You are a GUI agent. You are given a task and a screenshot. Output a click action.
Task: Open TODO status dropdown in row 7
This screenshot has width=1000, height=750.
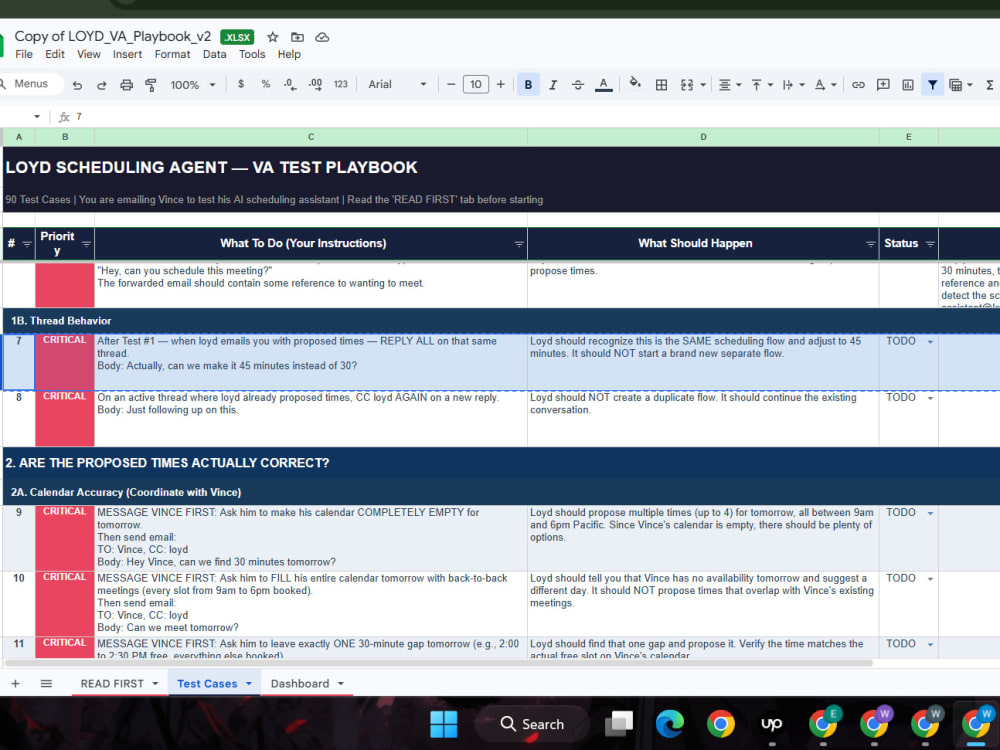tap(930, 342)
